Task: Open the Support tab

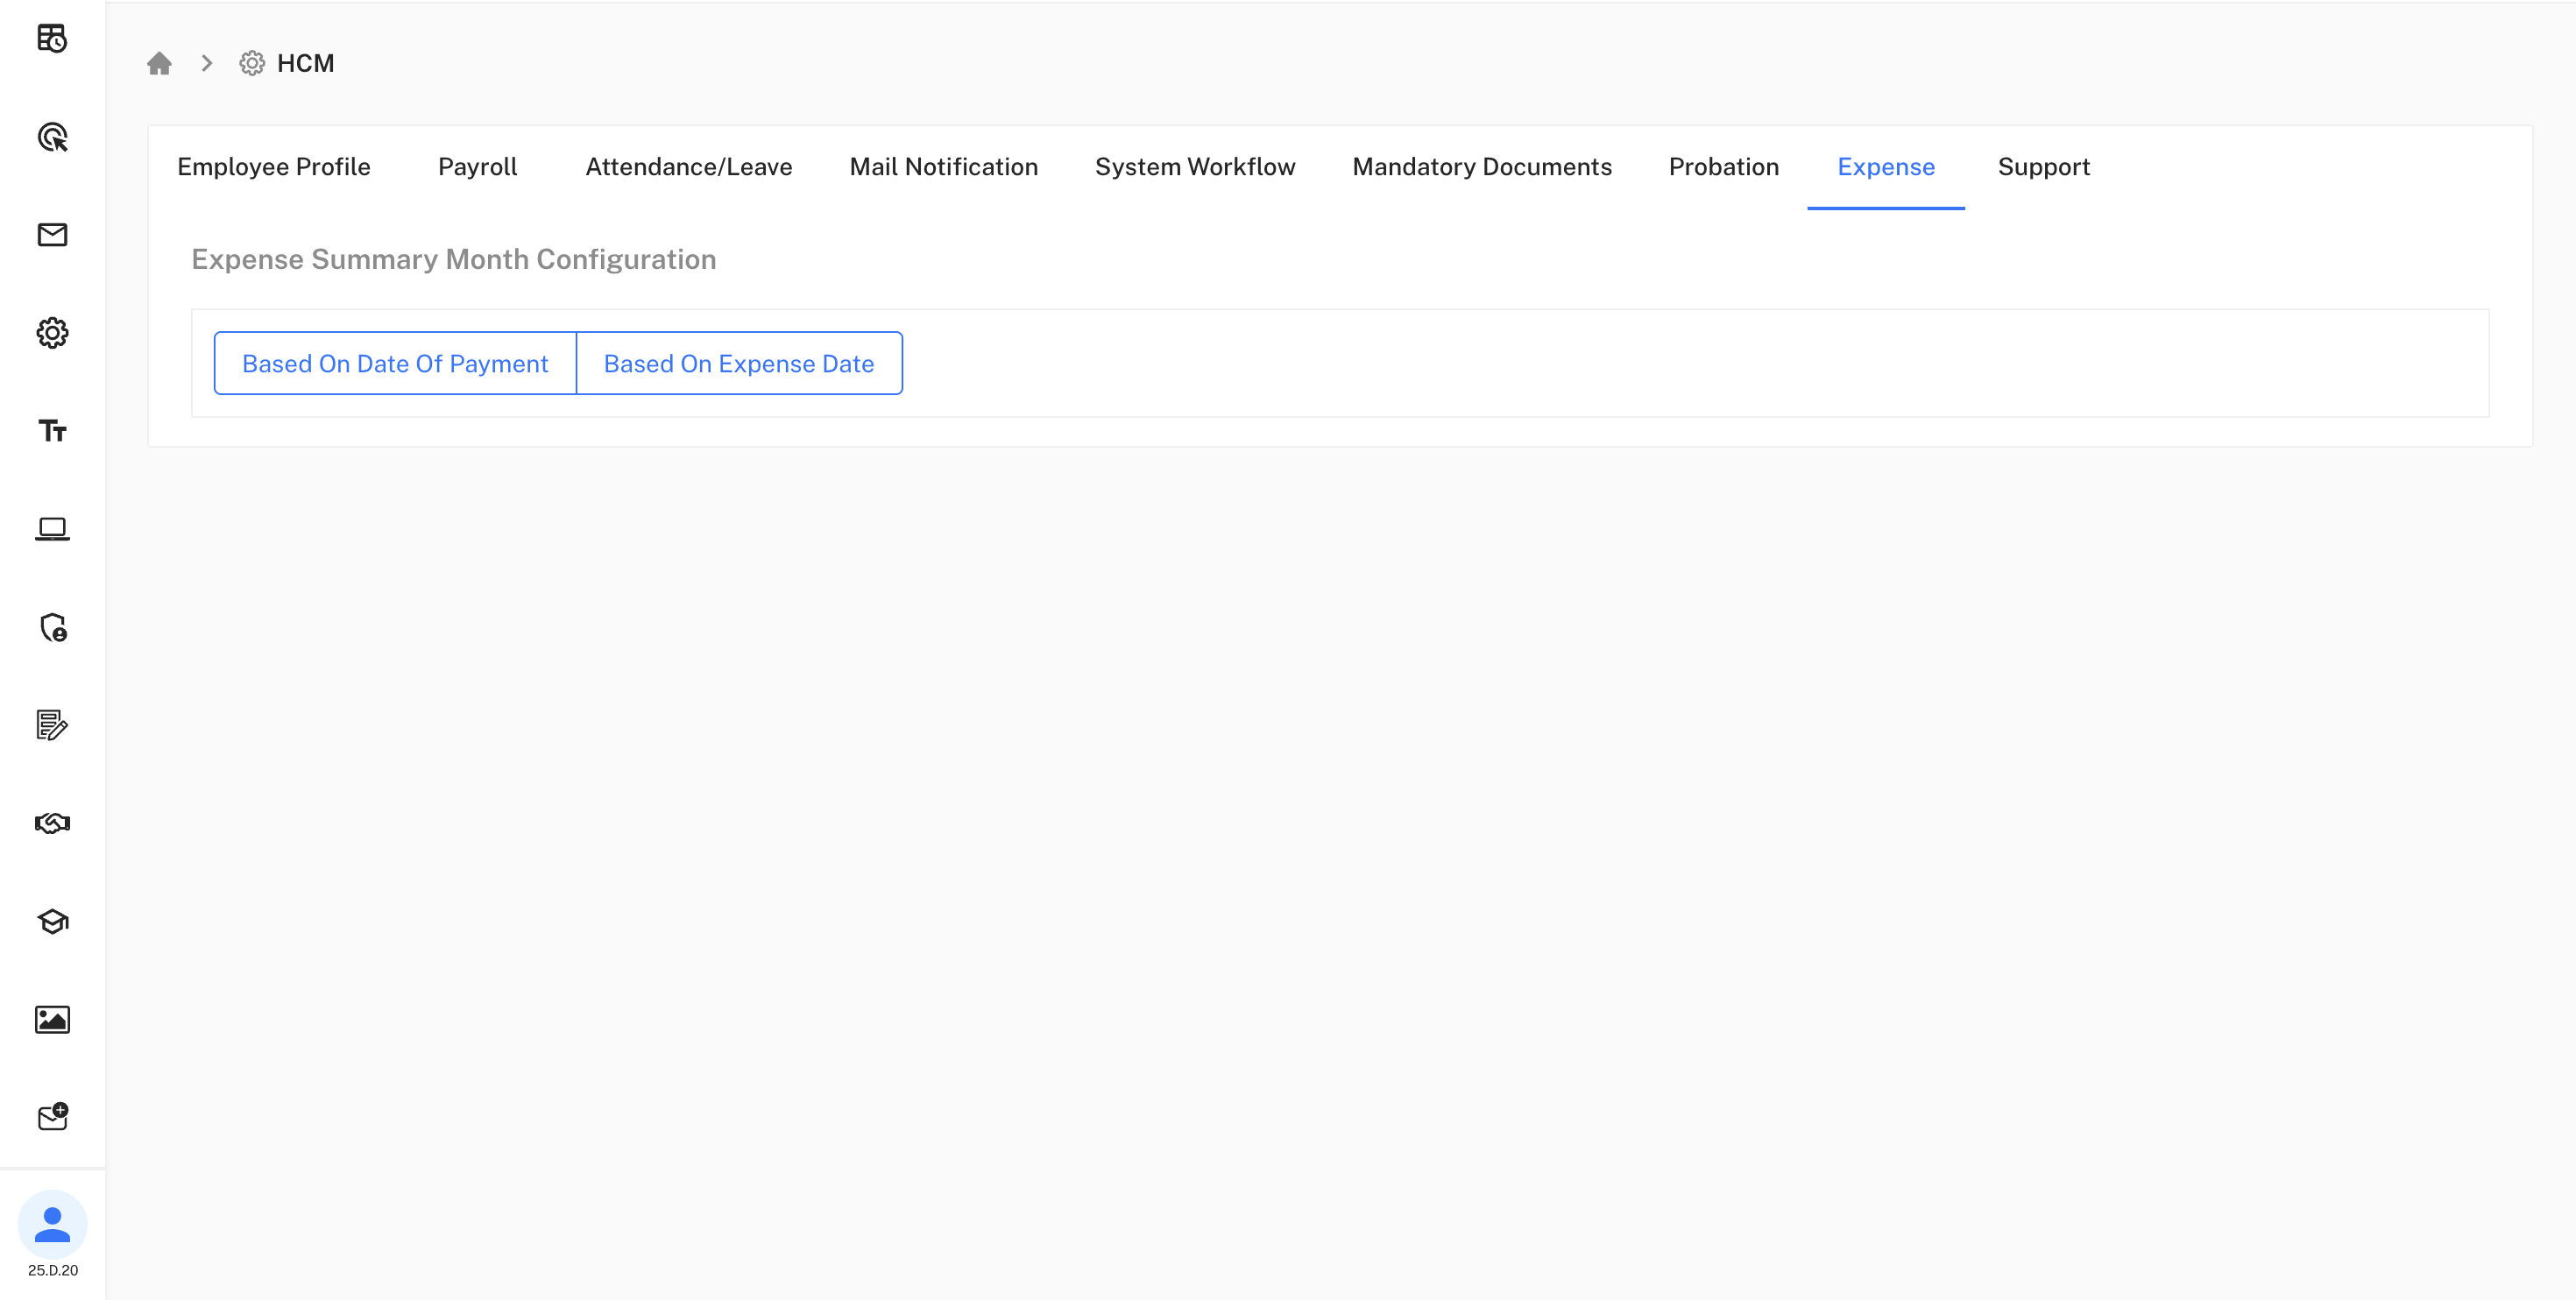Action: coord(2043,167)
